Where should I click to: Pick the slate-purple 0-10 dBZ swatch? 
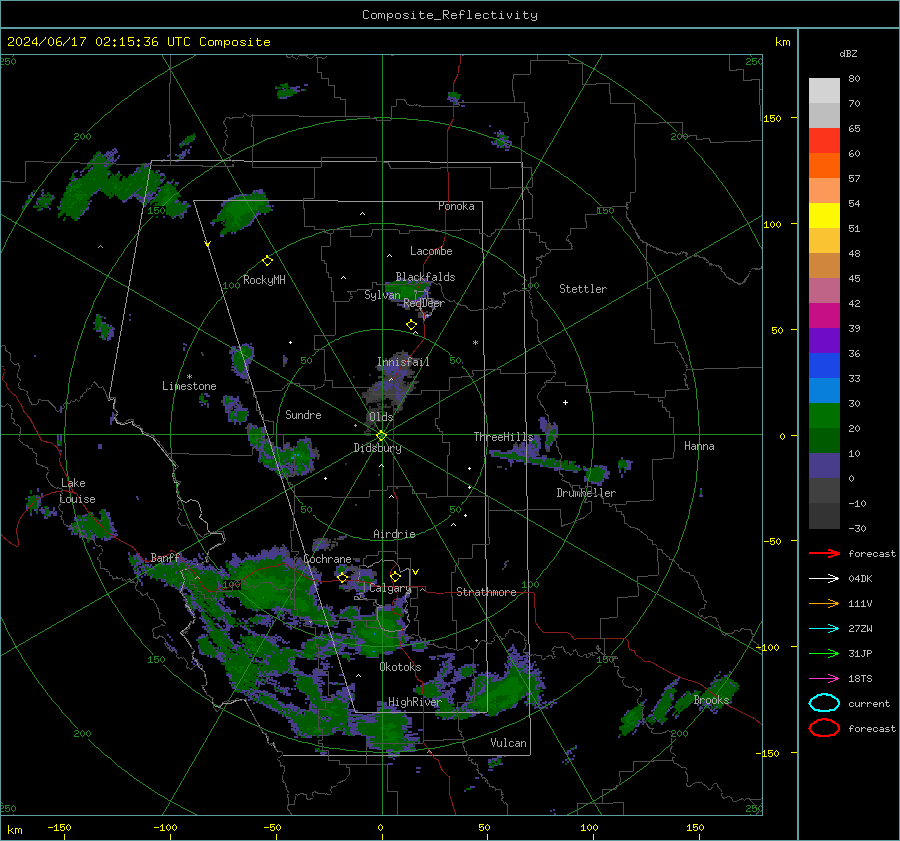point(824,466)
